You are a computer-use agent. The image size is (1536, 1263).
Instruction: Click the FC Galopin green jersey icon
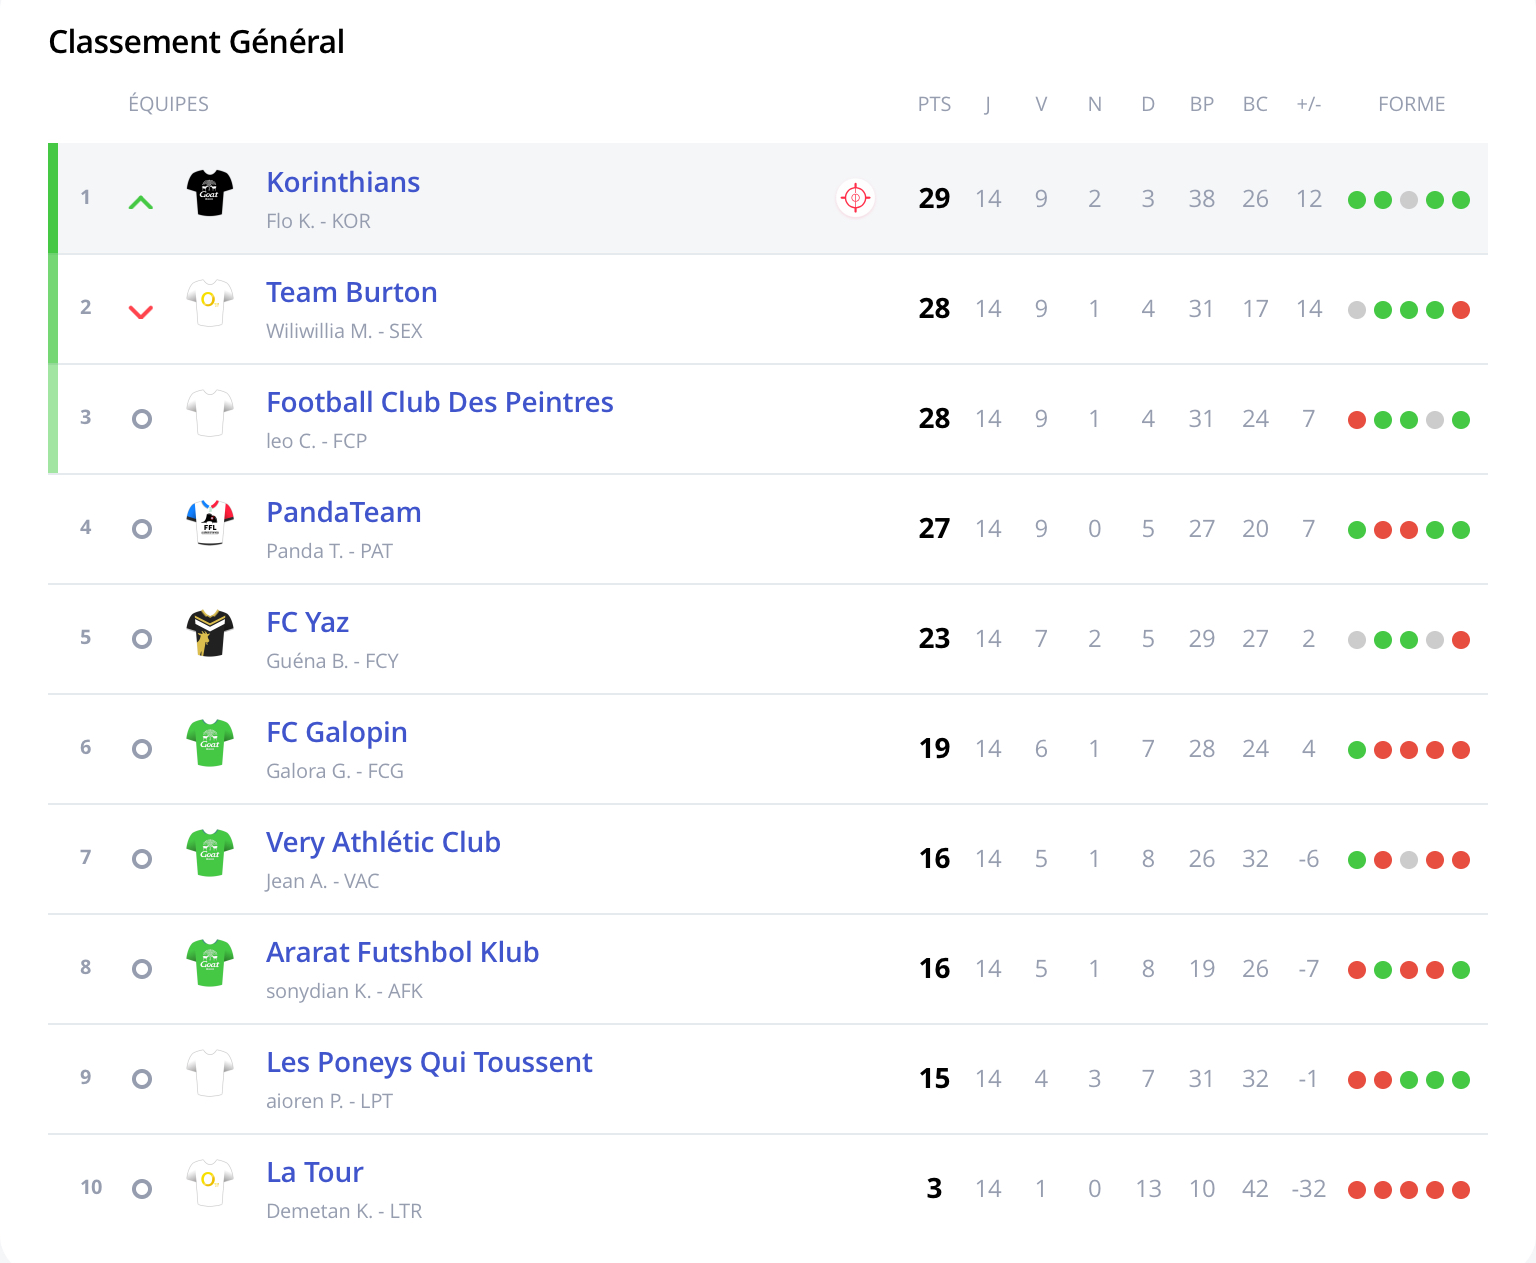(x=210, y=743)
